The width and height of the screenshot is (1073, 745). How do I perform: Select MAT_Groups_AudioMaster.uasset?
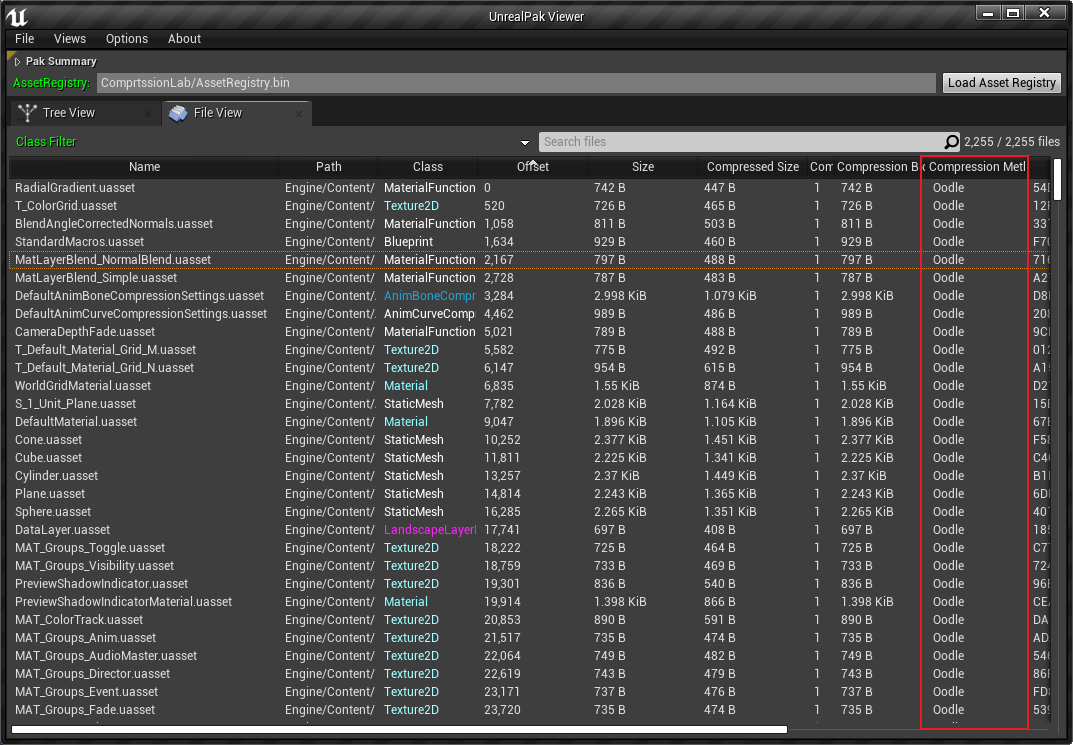[530, 656]
